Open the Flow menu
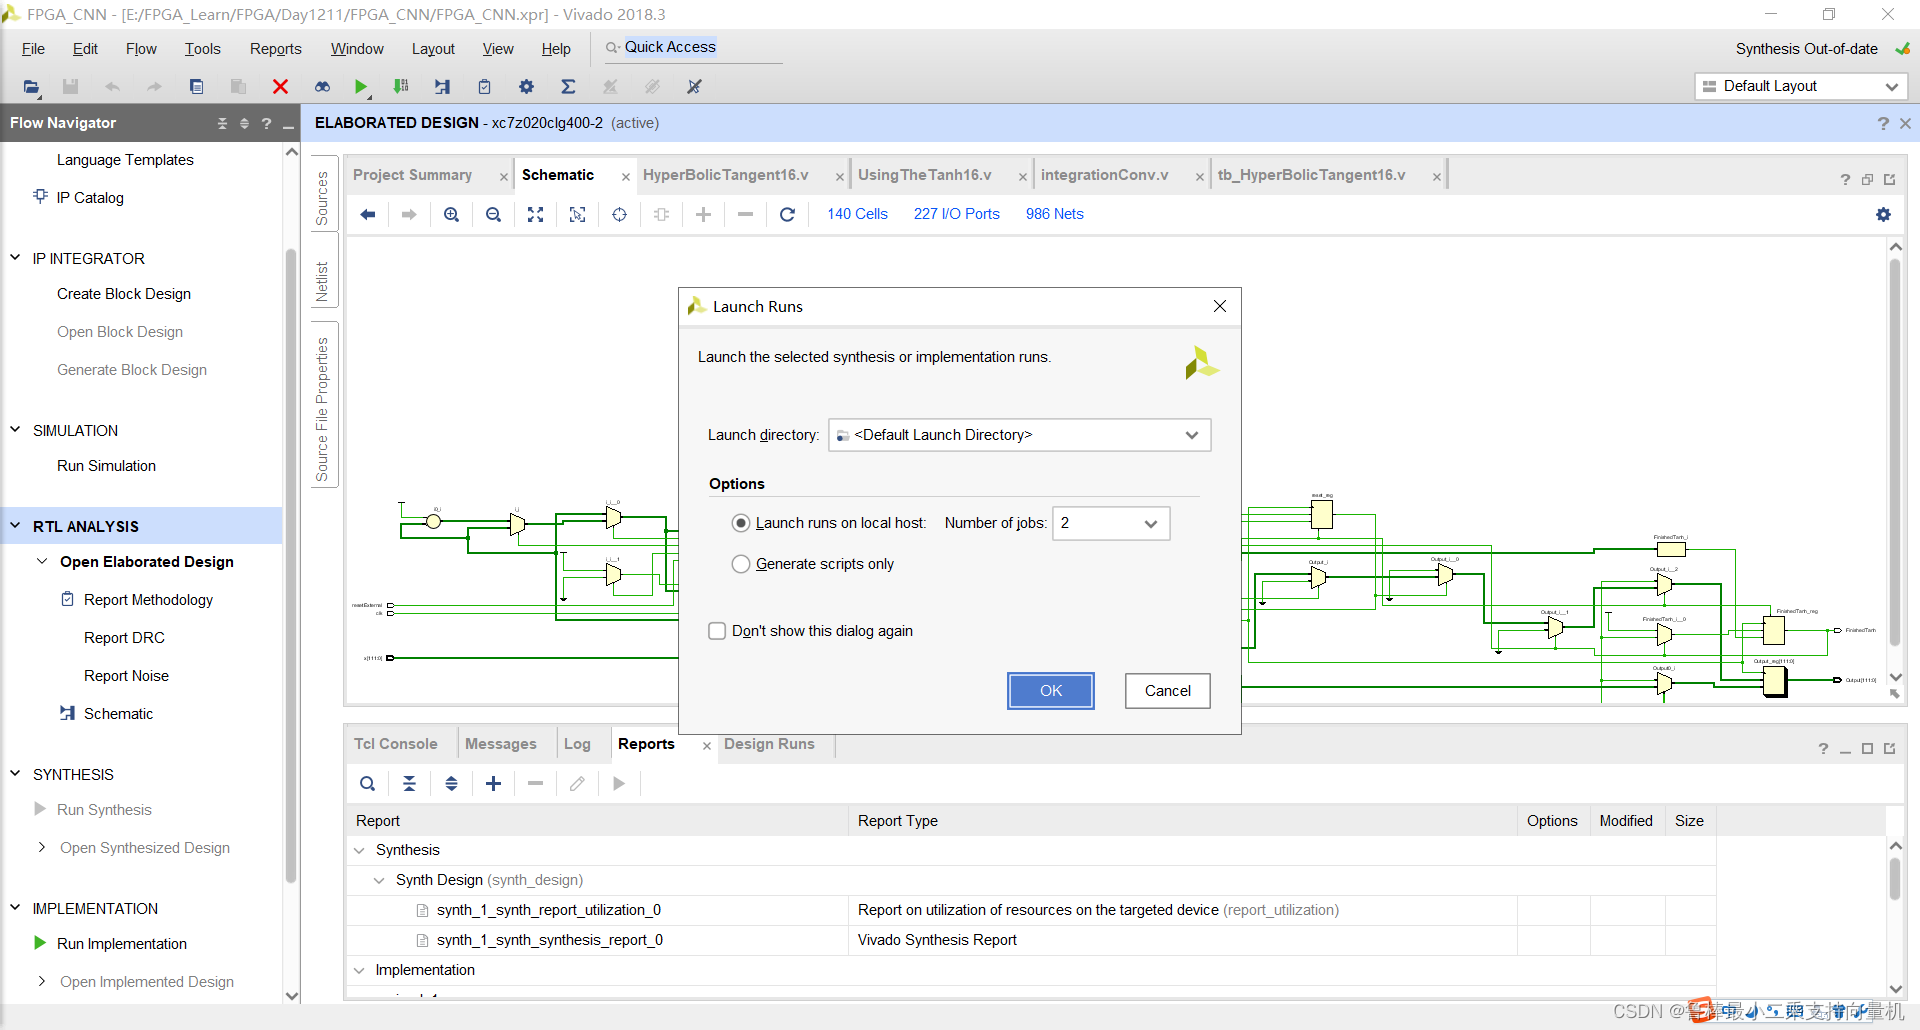The width and height of the screenshot is (1920, 1030). pyautogui.click(x=141, y=49)
